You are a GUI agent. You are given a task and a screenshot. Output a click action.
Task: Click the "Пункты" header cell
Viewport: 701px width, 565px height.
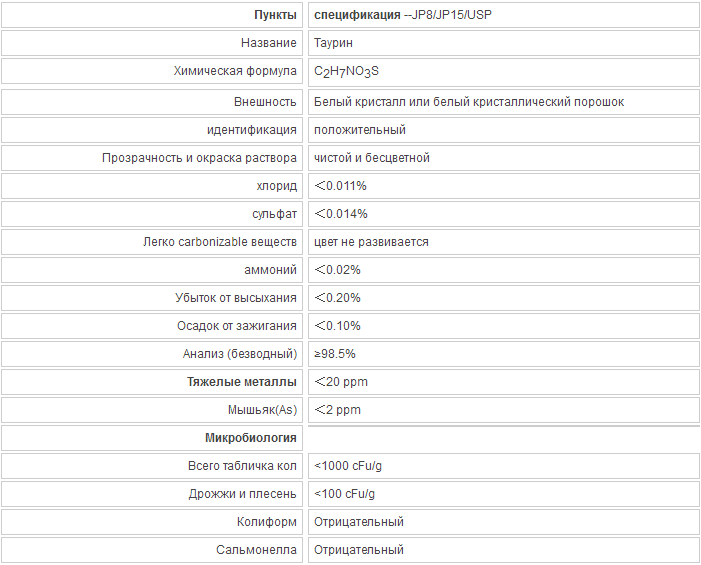(152, 15)
